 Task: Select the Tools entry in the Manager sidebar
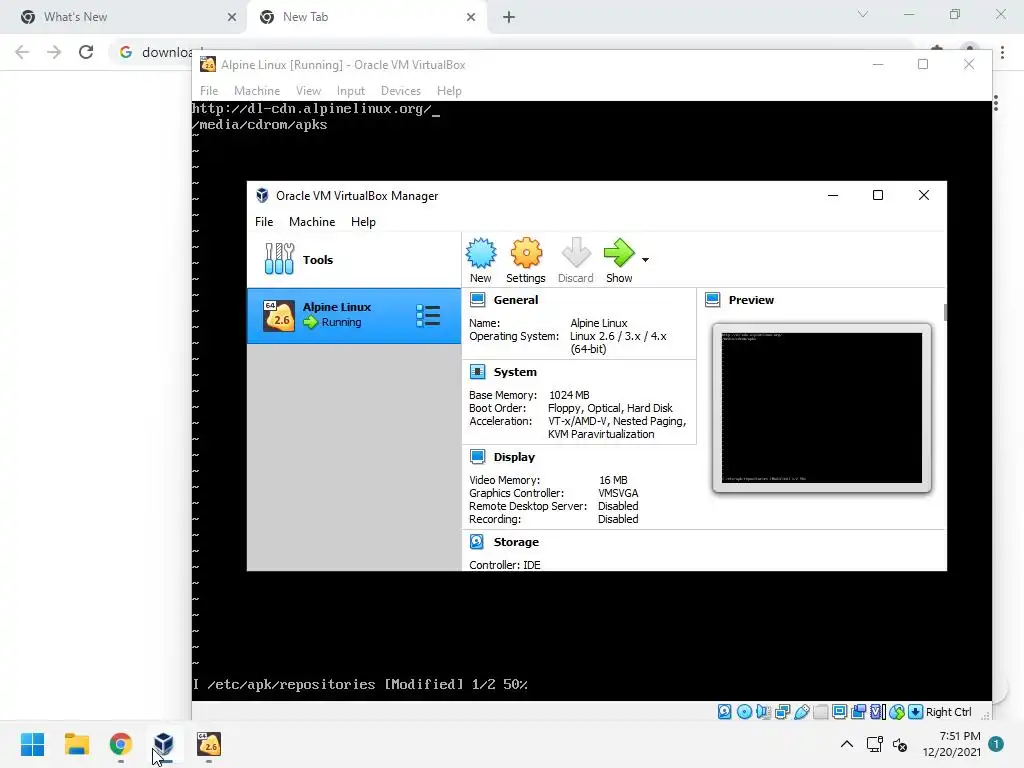354,259
